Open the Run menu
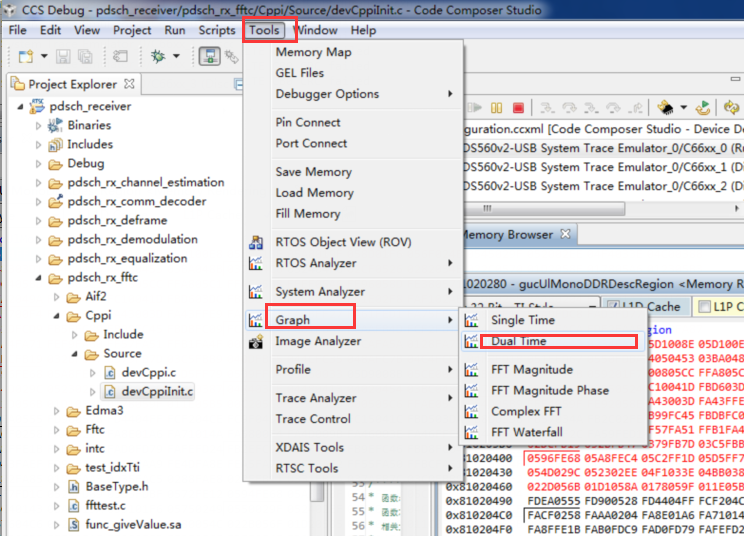This screenshot has width=744, height=536. click(175, 30)
